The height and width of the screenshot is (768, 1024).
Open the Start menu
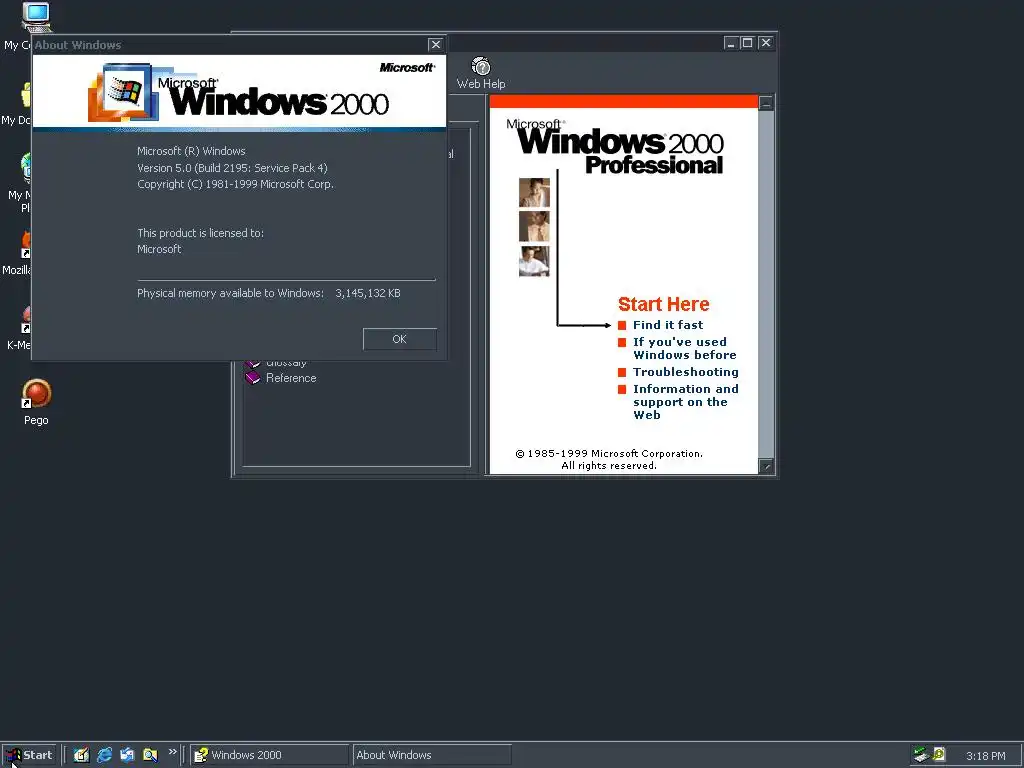click(29, 755)
